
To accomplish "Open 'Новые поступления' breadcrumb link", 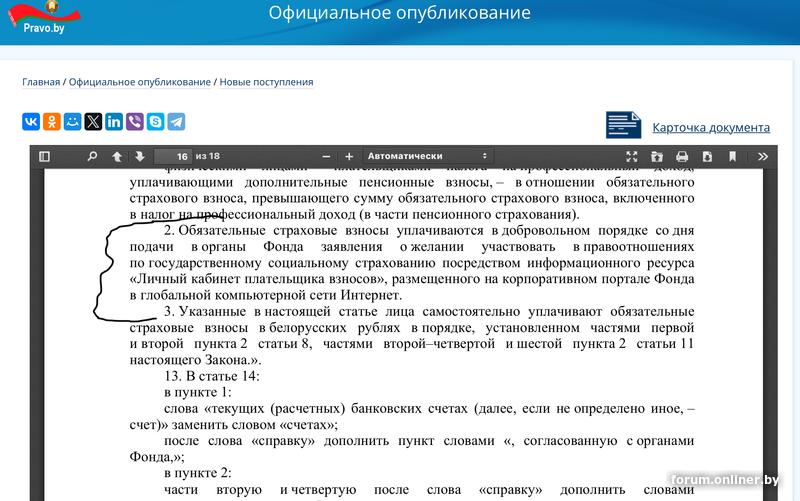I will pyautogui.click(x=266, y=82).
